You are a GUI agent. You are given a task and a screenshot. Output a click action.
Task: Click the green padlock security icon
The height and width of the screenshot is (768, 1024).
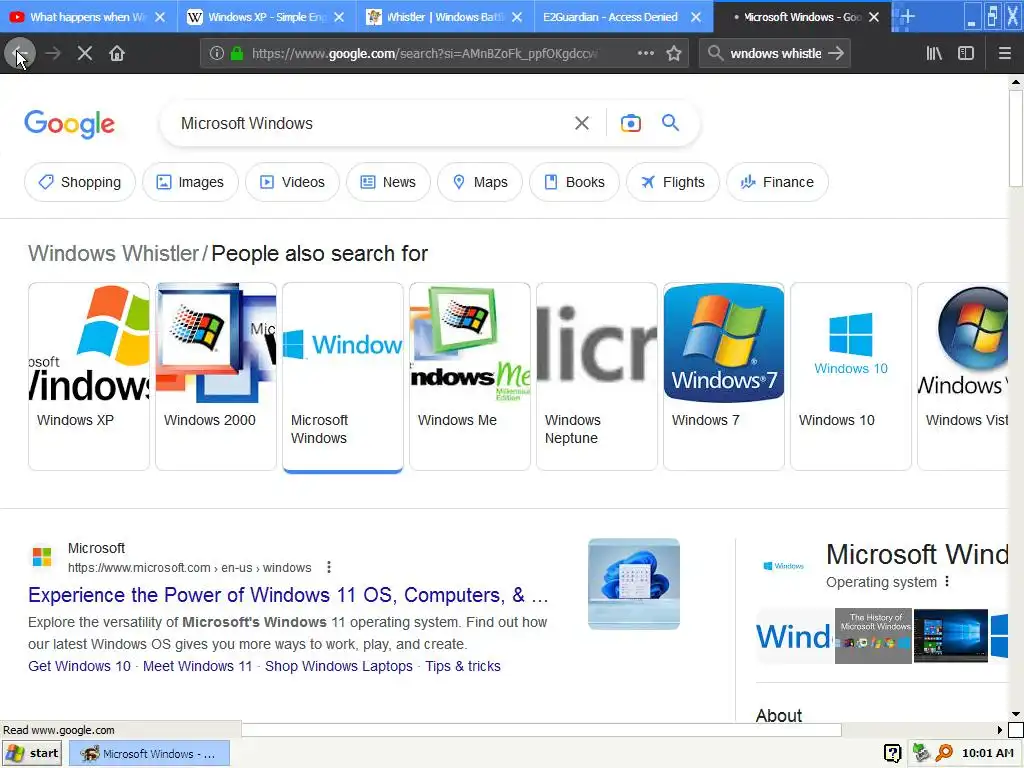click(237, 54)
